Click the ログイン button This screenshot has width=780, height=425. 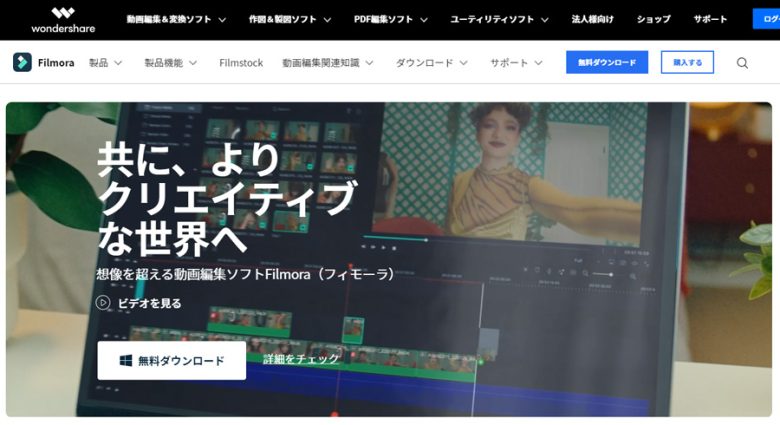tap(766, 19)
